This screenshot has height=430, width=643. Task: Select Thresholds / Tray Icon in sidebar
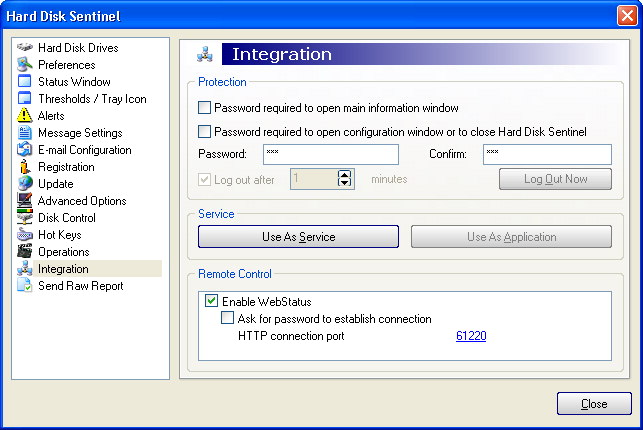[92, 99]
